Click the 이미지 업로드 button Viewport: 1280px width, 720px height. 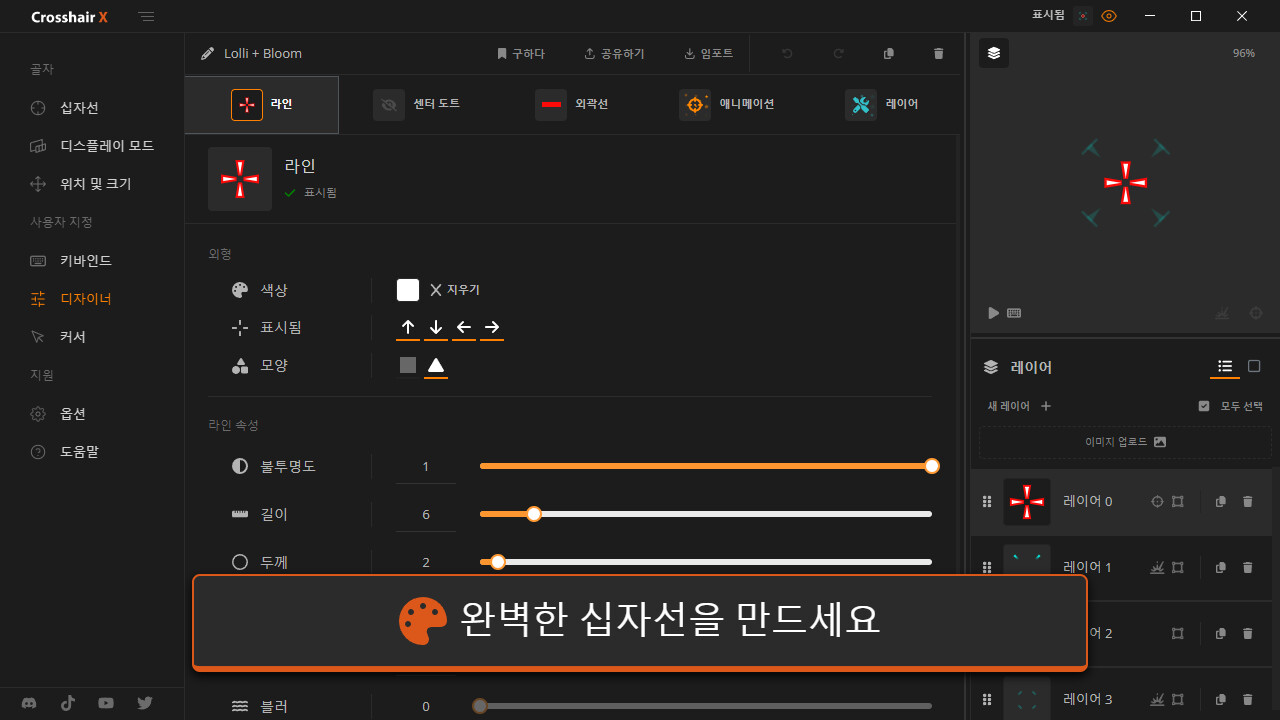click(x=1125, y=442)
